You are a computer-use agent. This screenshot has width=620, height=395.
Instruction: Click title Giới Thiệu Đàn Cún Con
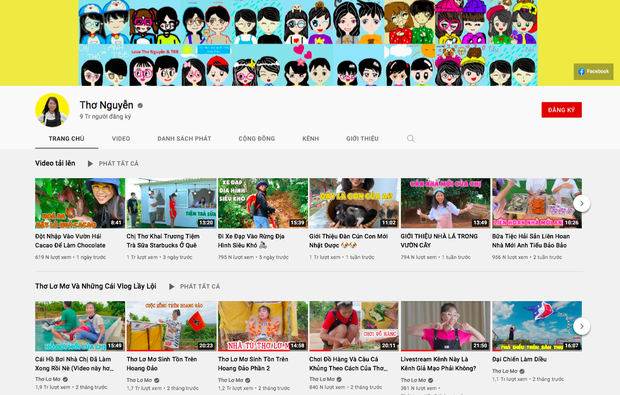click(x=348, y=241)
